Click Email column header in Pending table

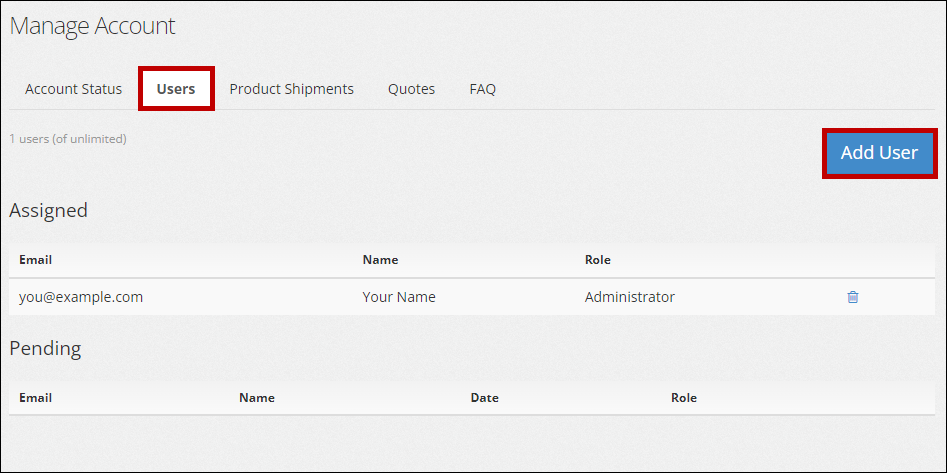coord(35,398)
